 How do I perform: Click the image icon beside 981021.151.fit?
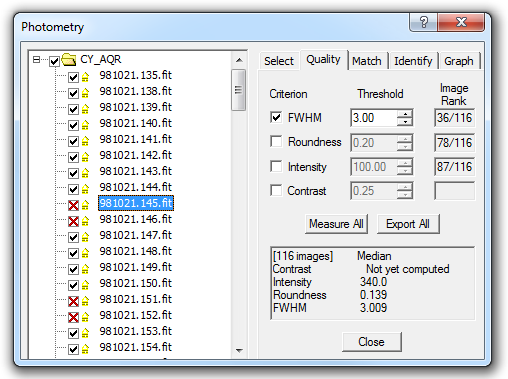pyautogui.click(x=85, y=301)
